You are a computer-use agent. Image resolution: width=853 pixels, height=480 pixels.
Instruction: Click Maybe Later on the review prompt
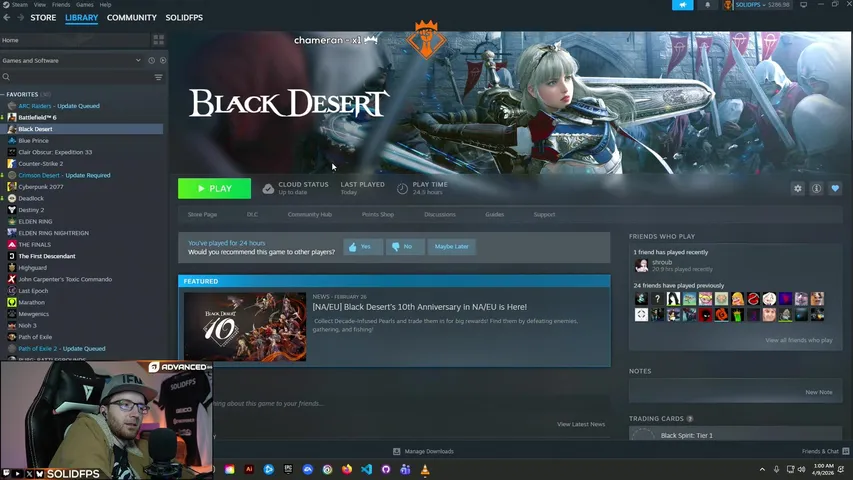pos(452,247)
